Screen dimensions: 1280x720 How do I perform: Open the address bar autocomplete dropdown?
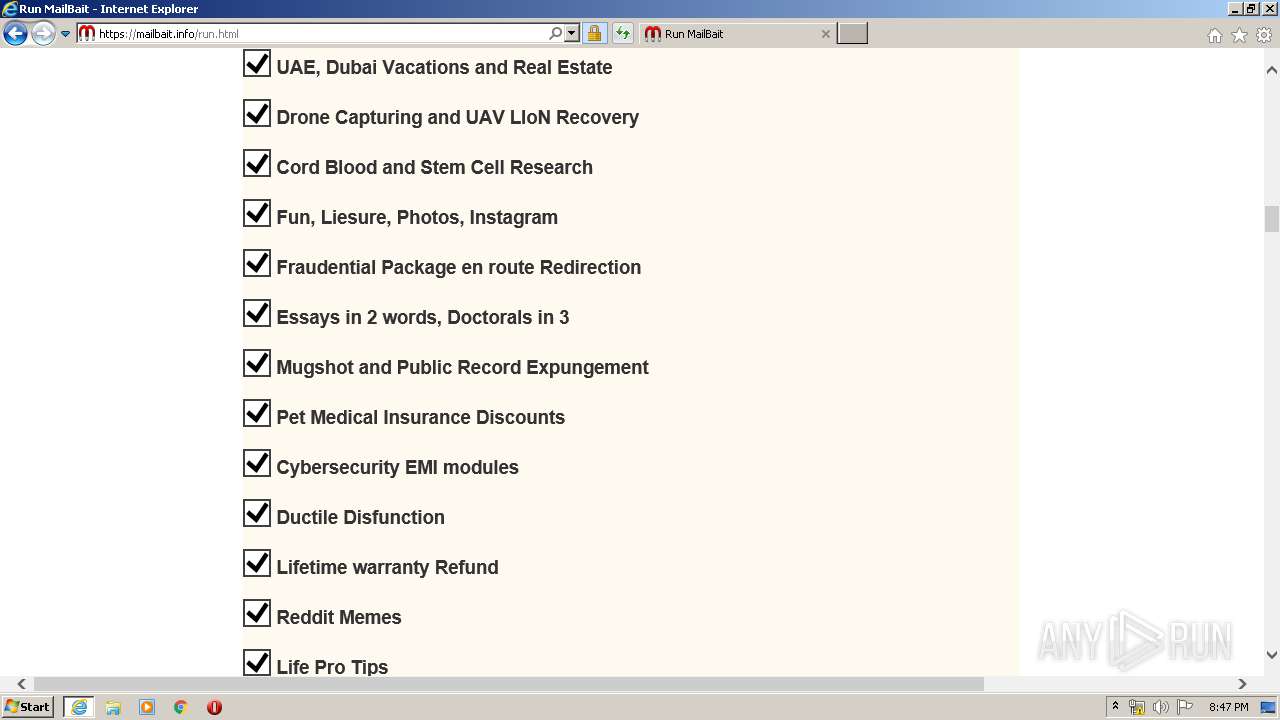(x=572, y=34)
